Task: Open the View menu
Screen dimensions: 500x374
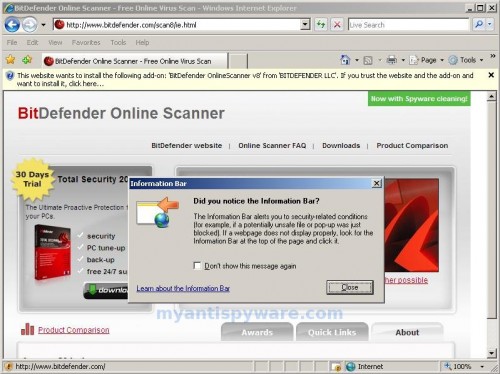Action: (x=55, y=43)
